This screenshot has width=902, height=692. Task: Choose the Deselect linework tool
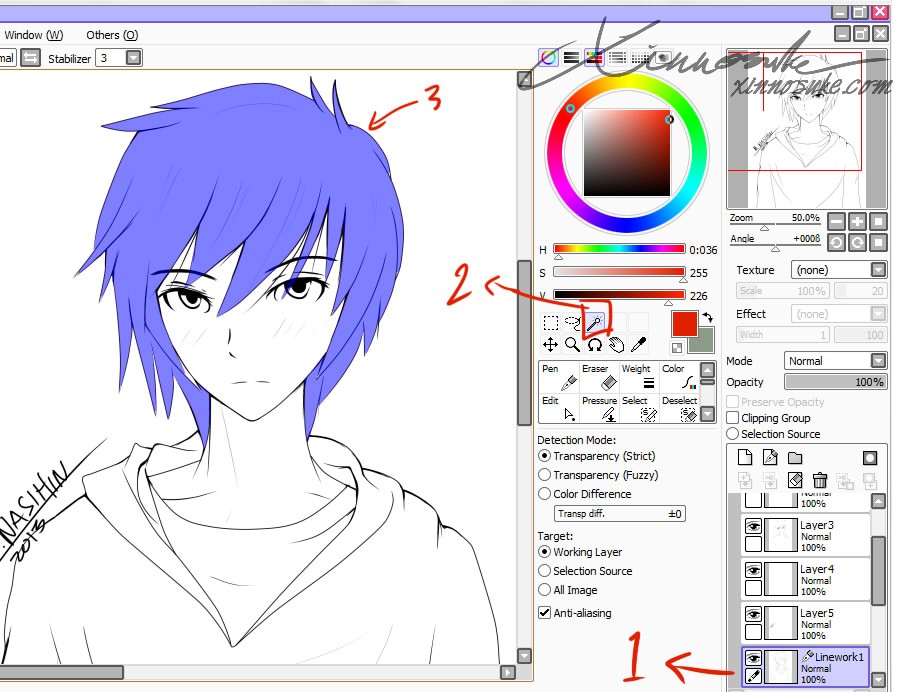point(679,408)
